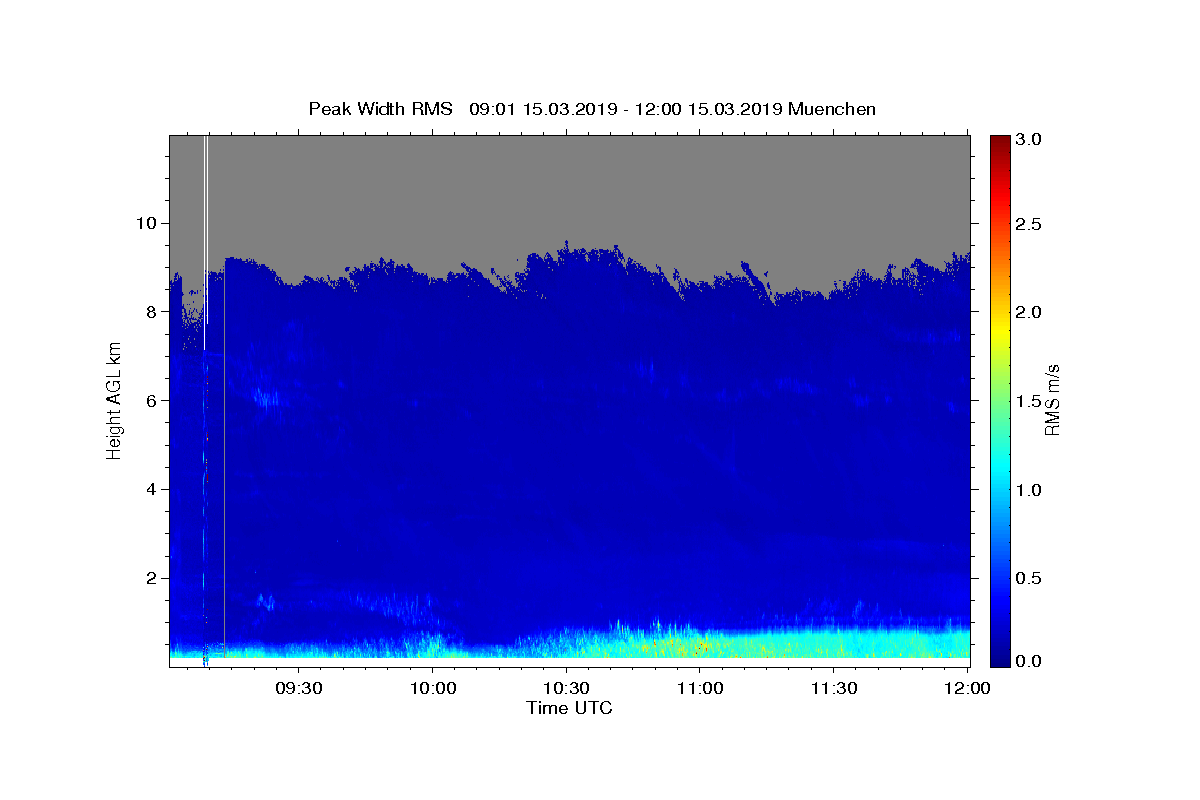The height and width of the screenshot is (800, 1200).
Task: Click the colorbar value 1.5
Action: click(x=1030, y=401)
